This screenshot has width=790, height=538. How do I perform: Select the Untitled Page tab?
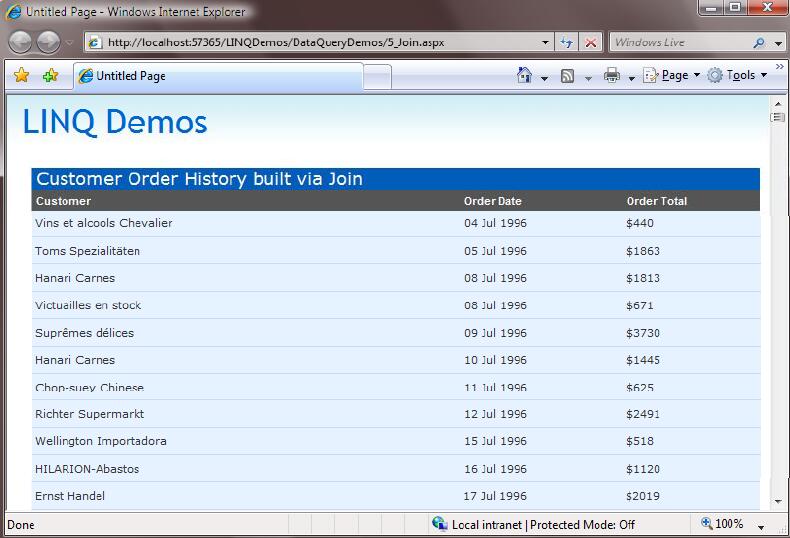218,76
